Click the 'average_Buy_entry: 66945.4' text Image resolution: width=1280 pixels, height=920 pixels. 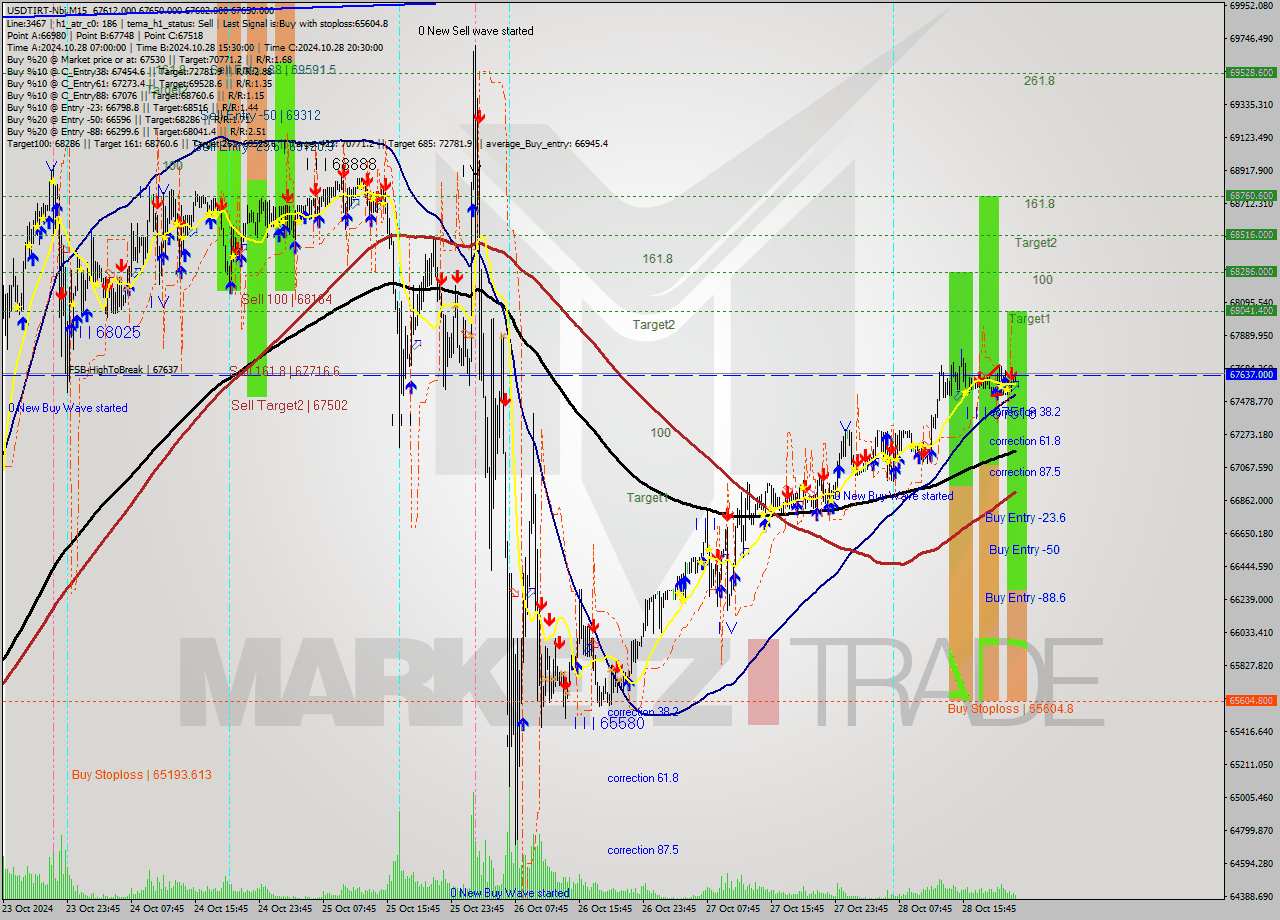(548, 143)
